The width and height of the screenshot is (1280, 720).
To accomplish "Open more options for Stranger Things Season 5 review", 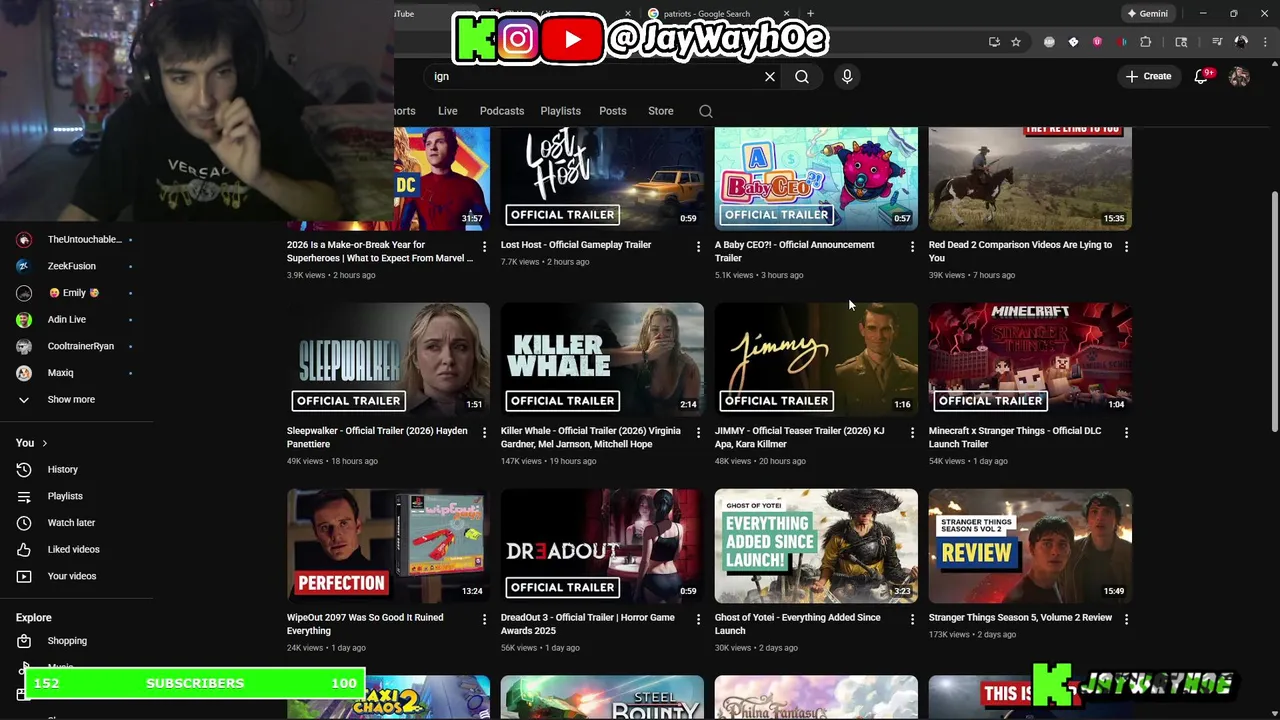I will click(1126, 619).
